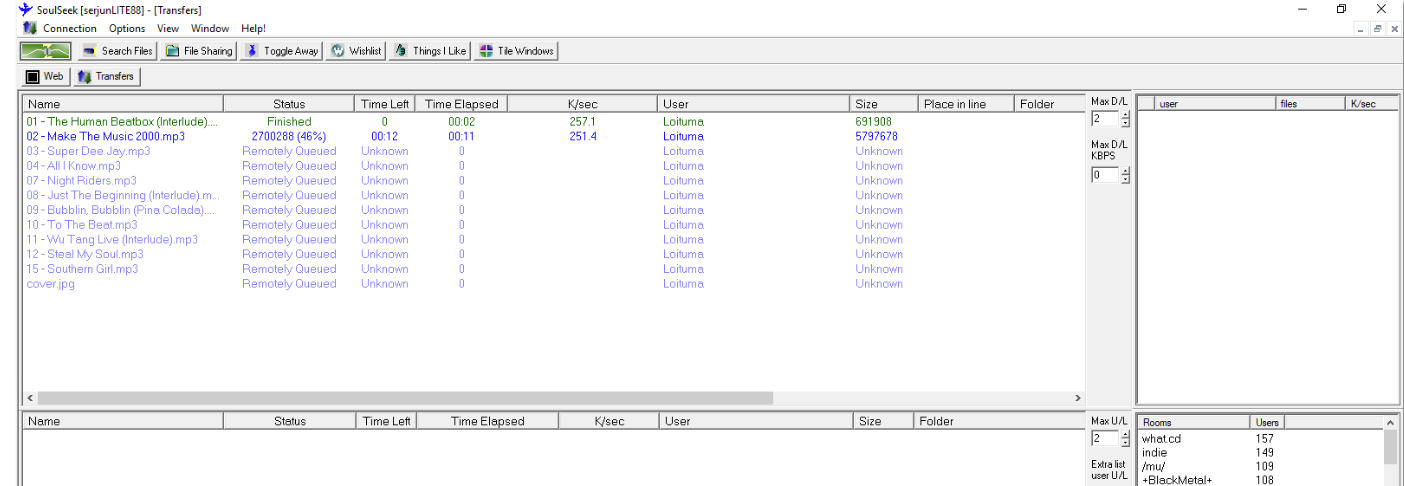This screenshot has width=1404, height=486.
Task: Open the Wishlist
Action: tap(356, 51)
